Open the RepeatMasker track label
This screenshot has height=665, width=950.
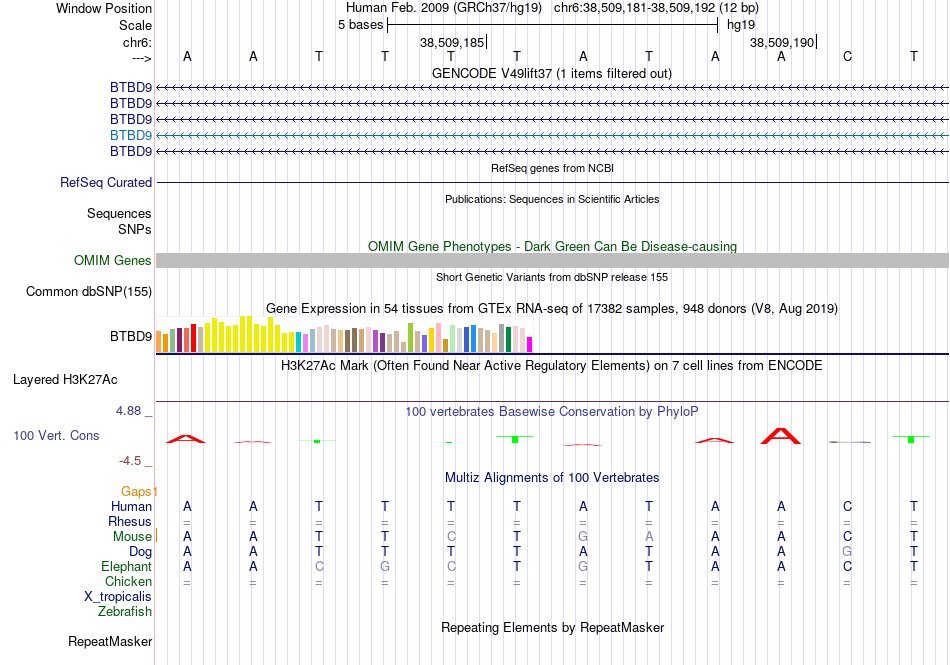(110, 641)
